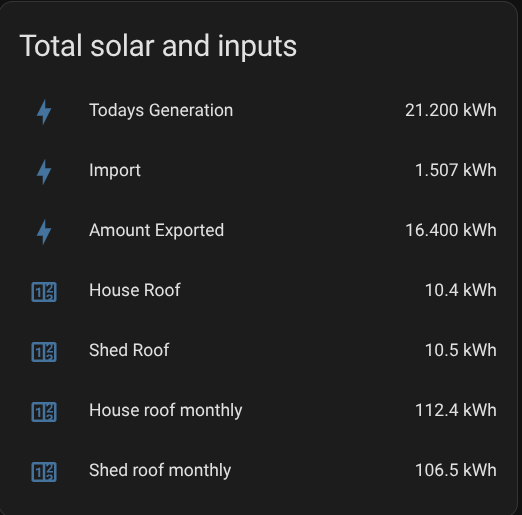Click the House Roof counter icon

(x=44, y=292)
